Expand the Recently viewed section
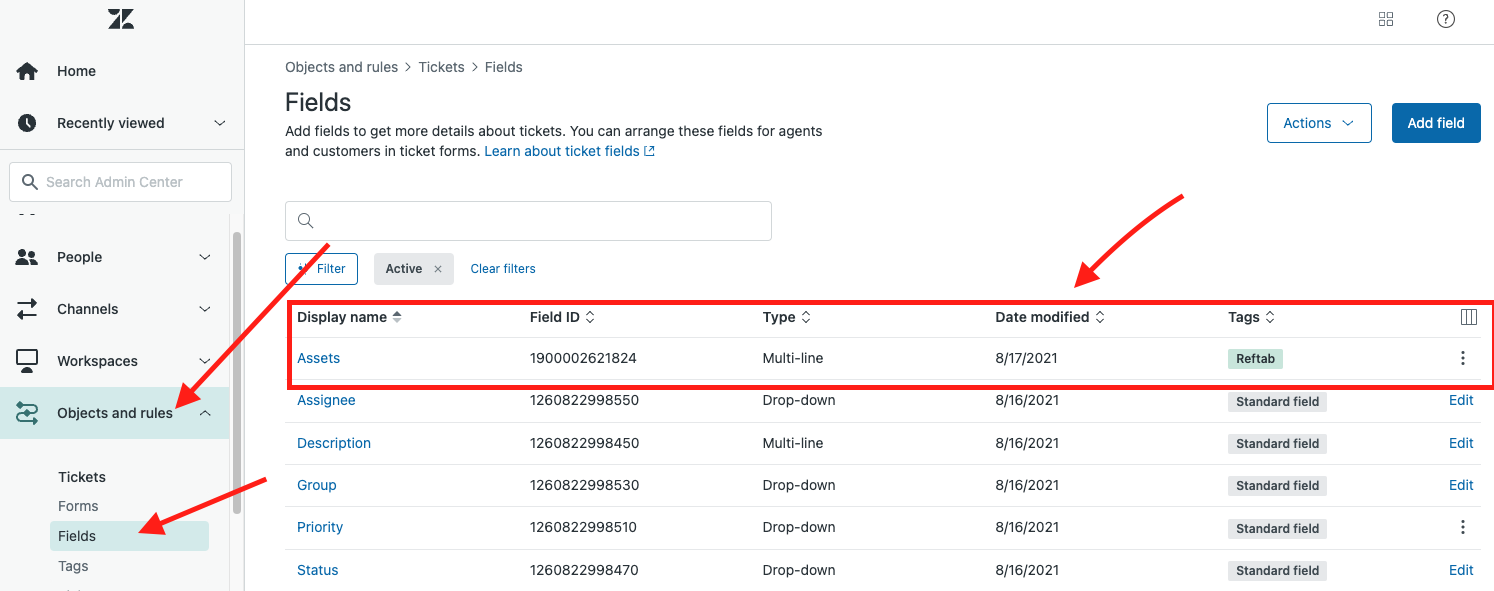1494x591 pixels. [220, 123]
